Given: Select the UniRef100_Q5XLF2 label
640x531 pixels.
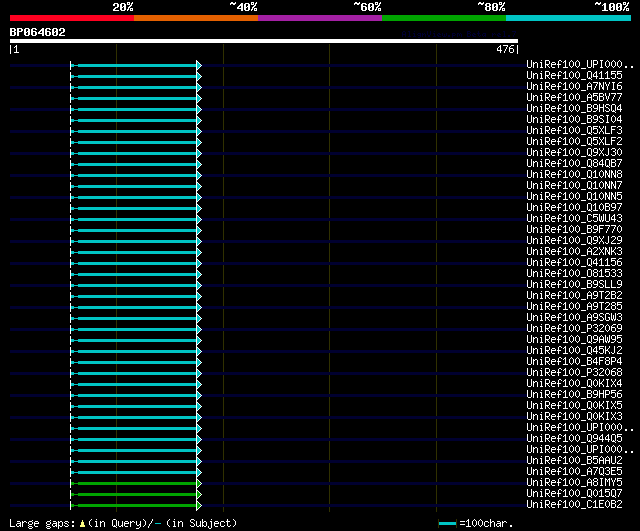Looking at the screenshot, I should (574, 142).
